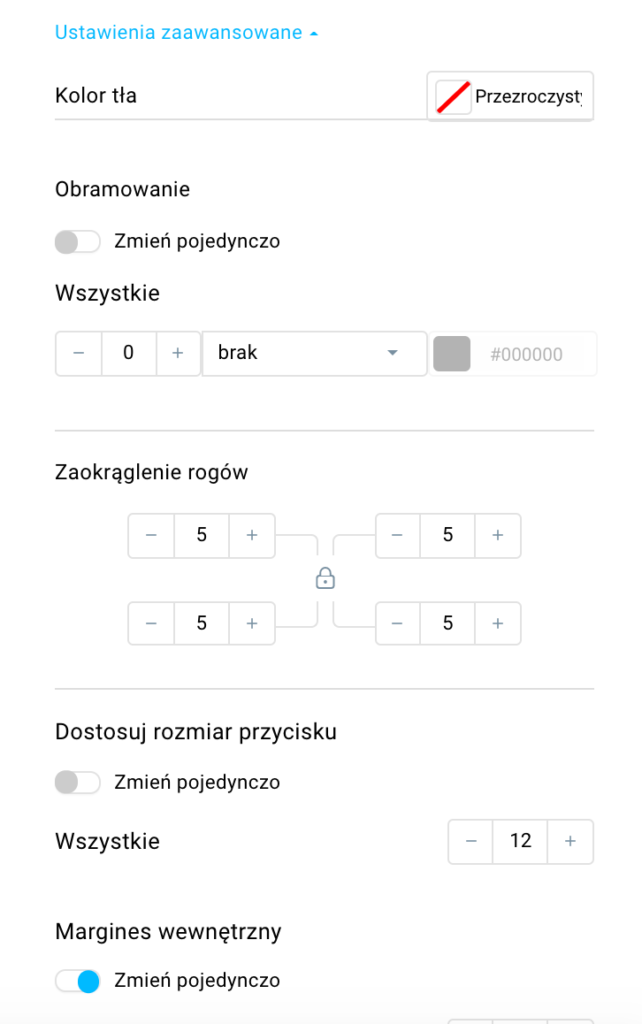642x1024 pixels.
Task: Increase the bottom-right corner radius with plus
Action: coord(498,623)
